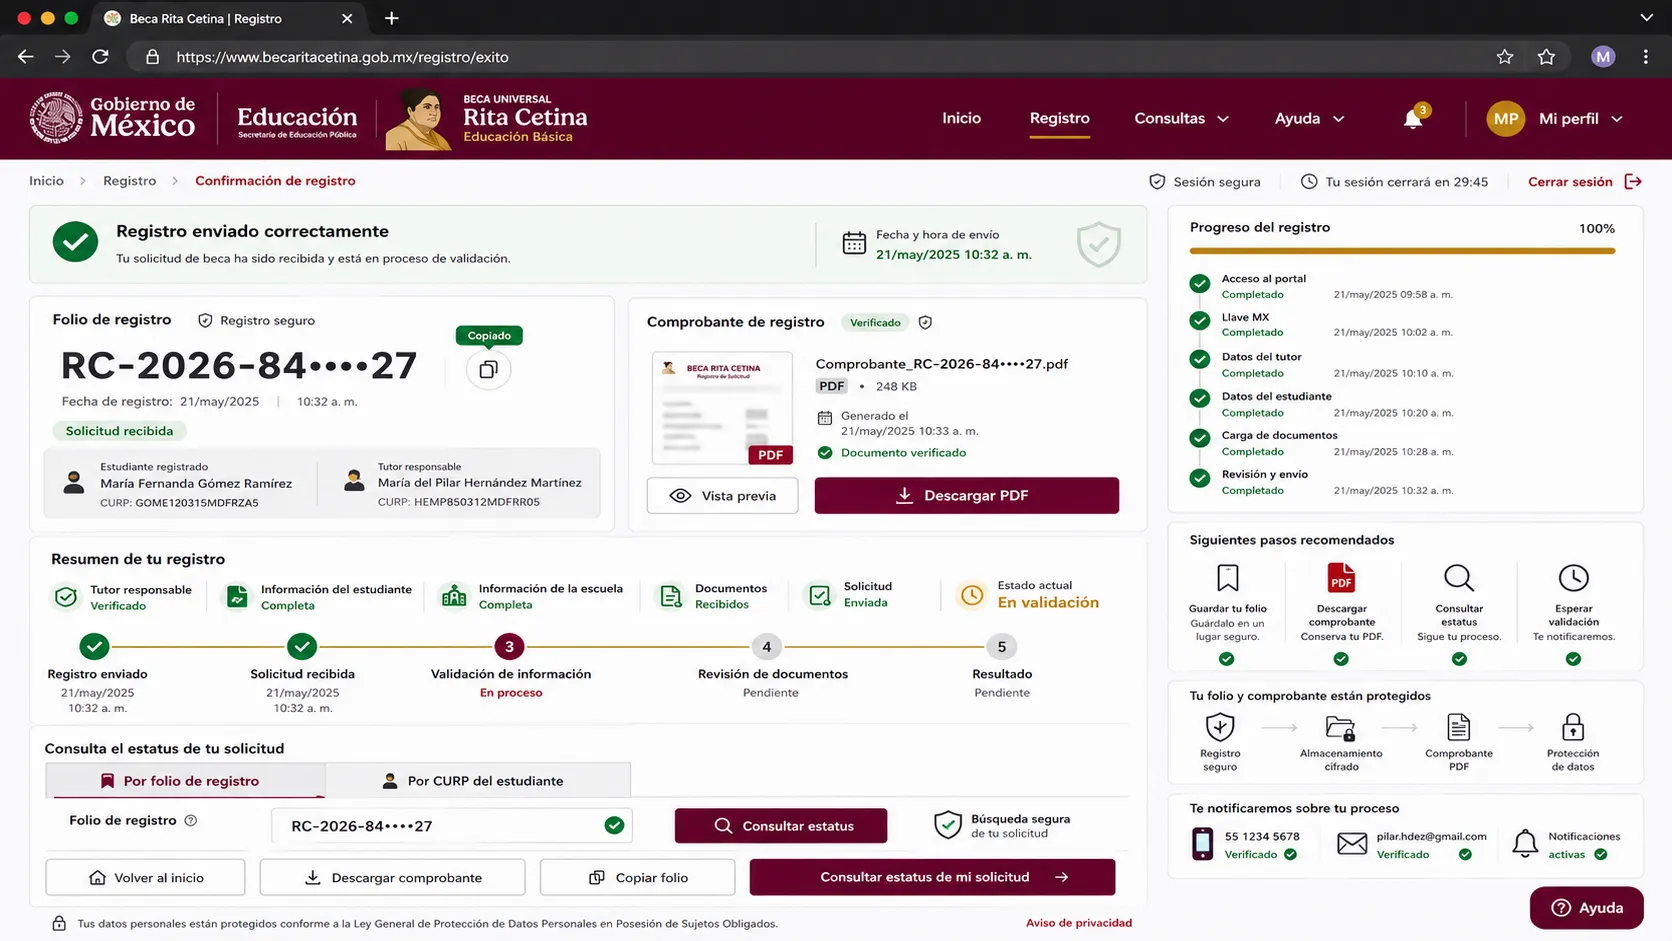Viewport: 1672px width, 941px height.
Task: Click Volver al inicio button
Action: 145,877
